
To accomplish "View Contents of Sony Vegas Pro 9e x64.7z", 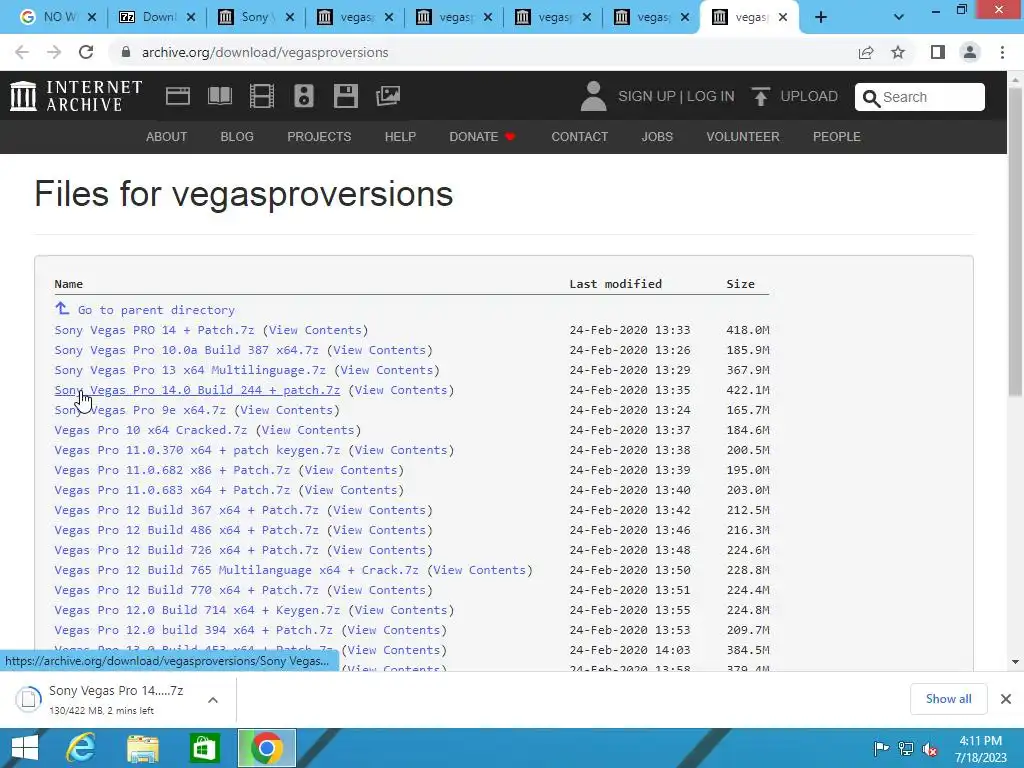I will pos(287,410).
